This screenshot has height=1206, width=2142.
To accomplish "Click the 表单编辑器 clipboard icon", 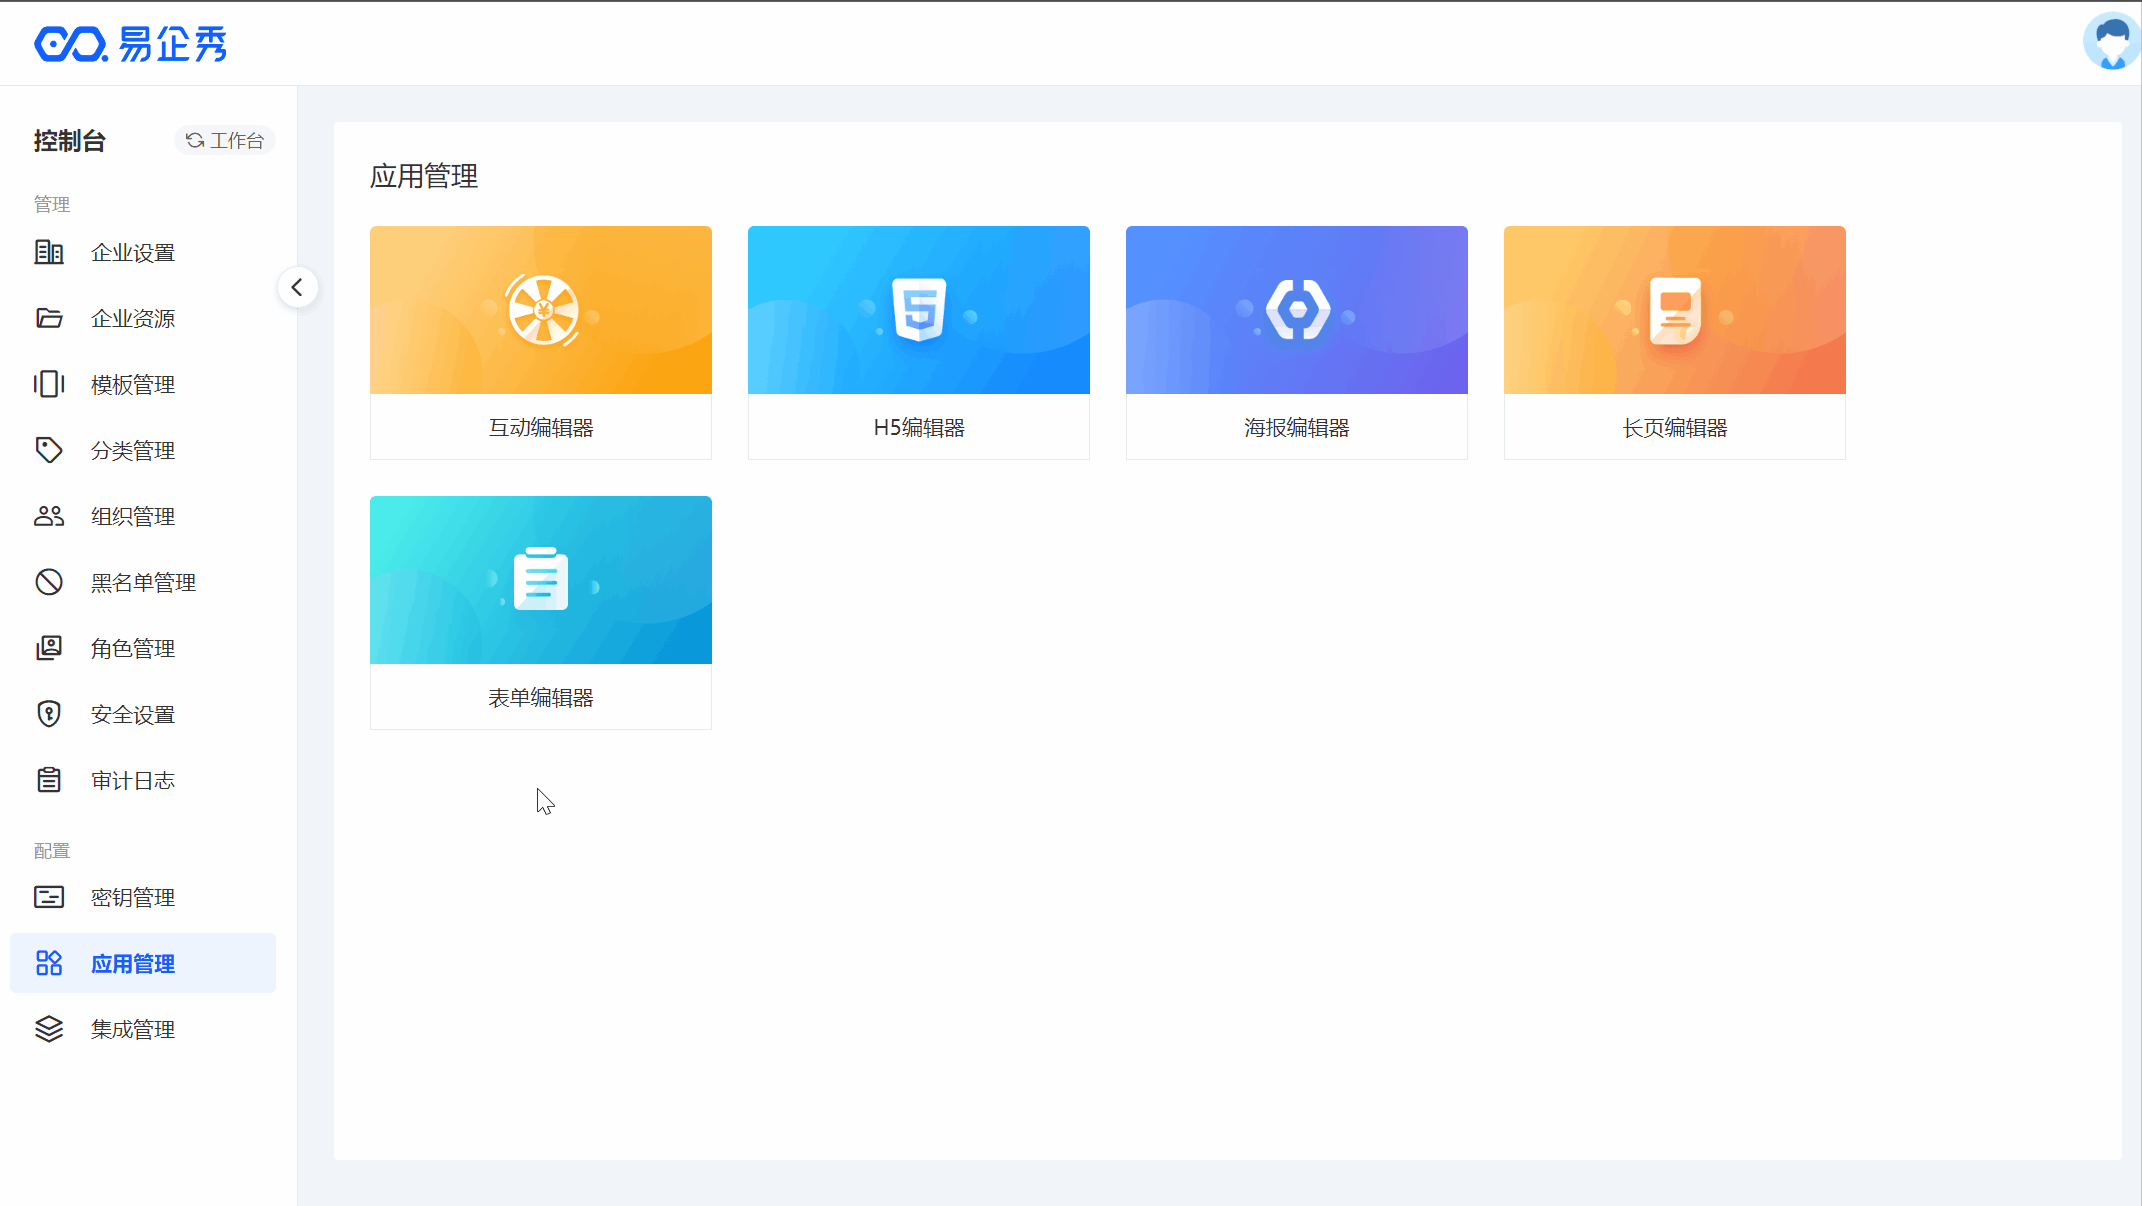I will pos(541,579).
